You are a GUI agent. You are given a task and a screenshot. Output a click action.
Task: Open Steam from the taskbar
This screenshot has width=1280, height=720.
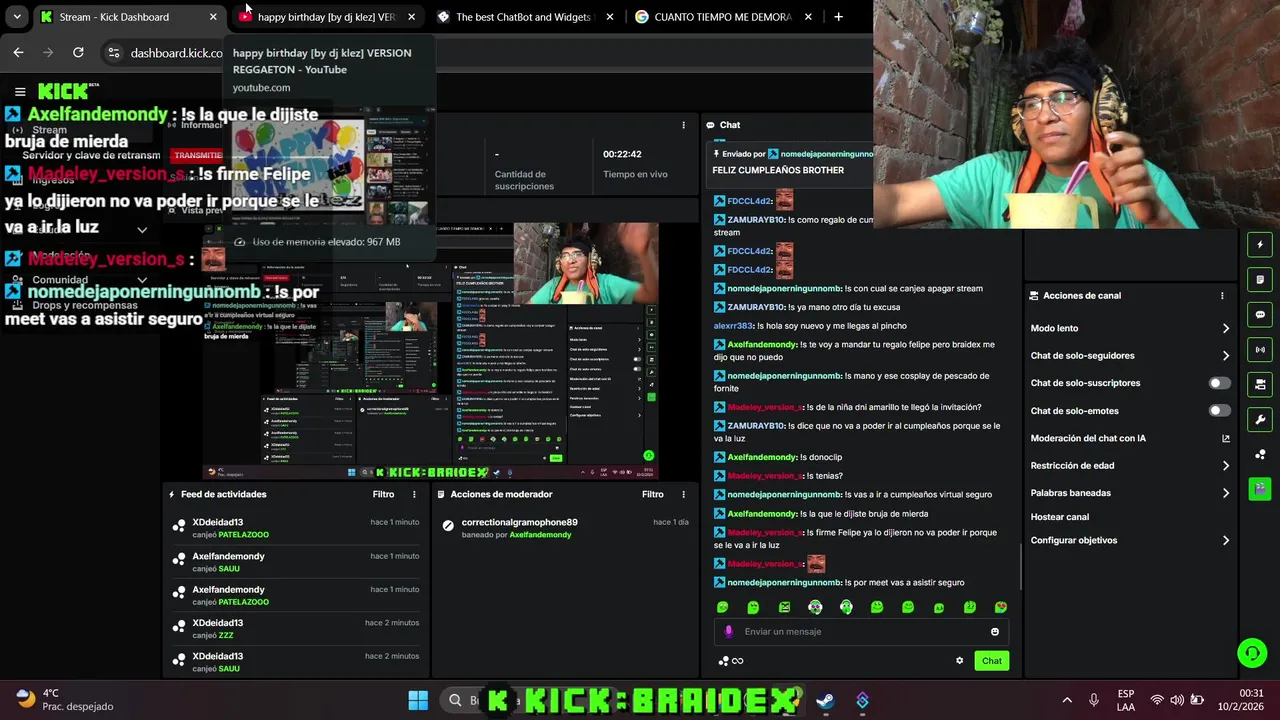(825, 700)
